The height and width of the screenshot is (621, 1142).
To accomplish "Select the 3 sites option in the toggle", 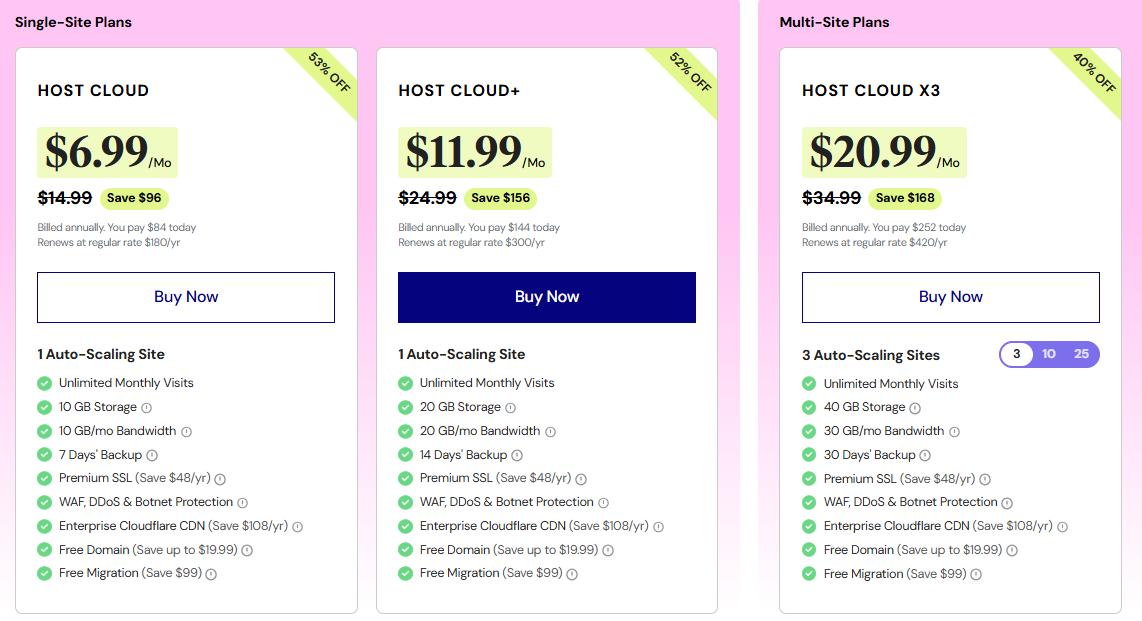I will click(x=1017, y=354).
